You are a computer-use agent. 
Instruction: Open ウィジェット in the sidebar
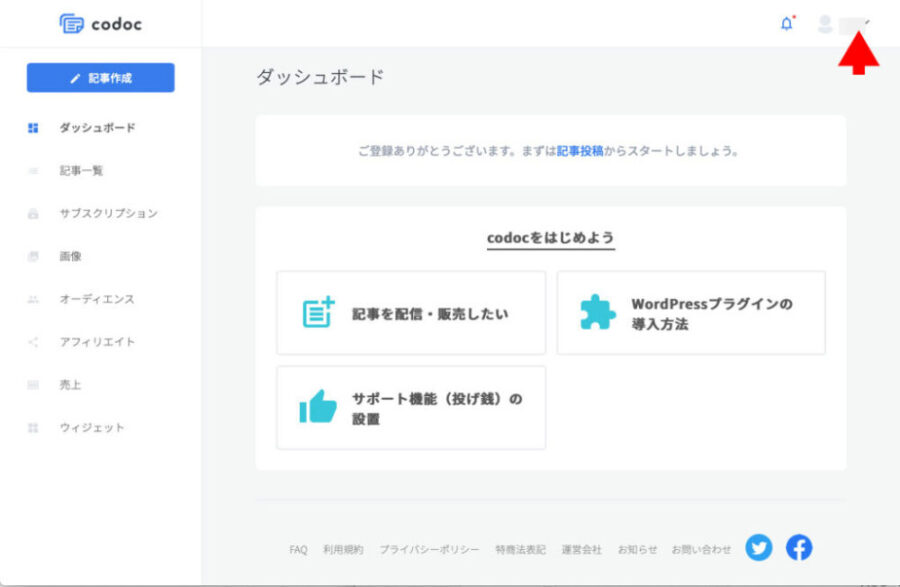(x=92, y=427)
